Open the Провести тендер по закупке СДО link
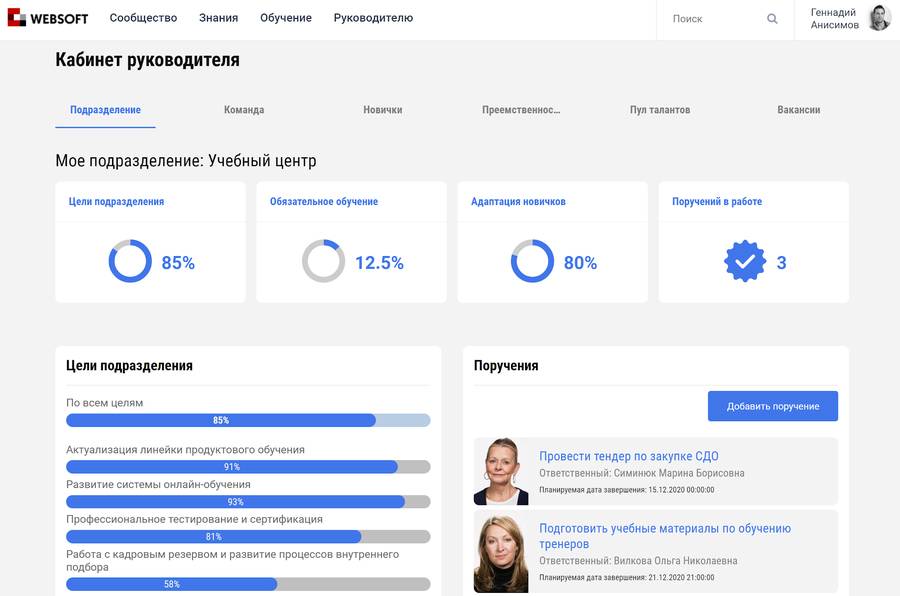The height and width of the screenshot is (596, 900). [628, 456]
